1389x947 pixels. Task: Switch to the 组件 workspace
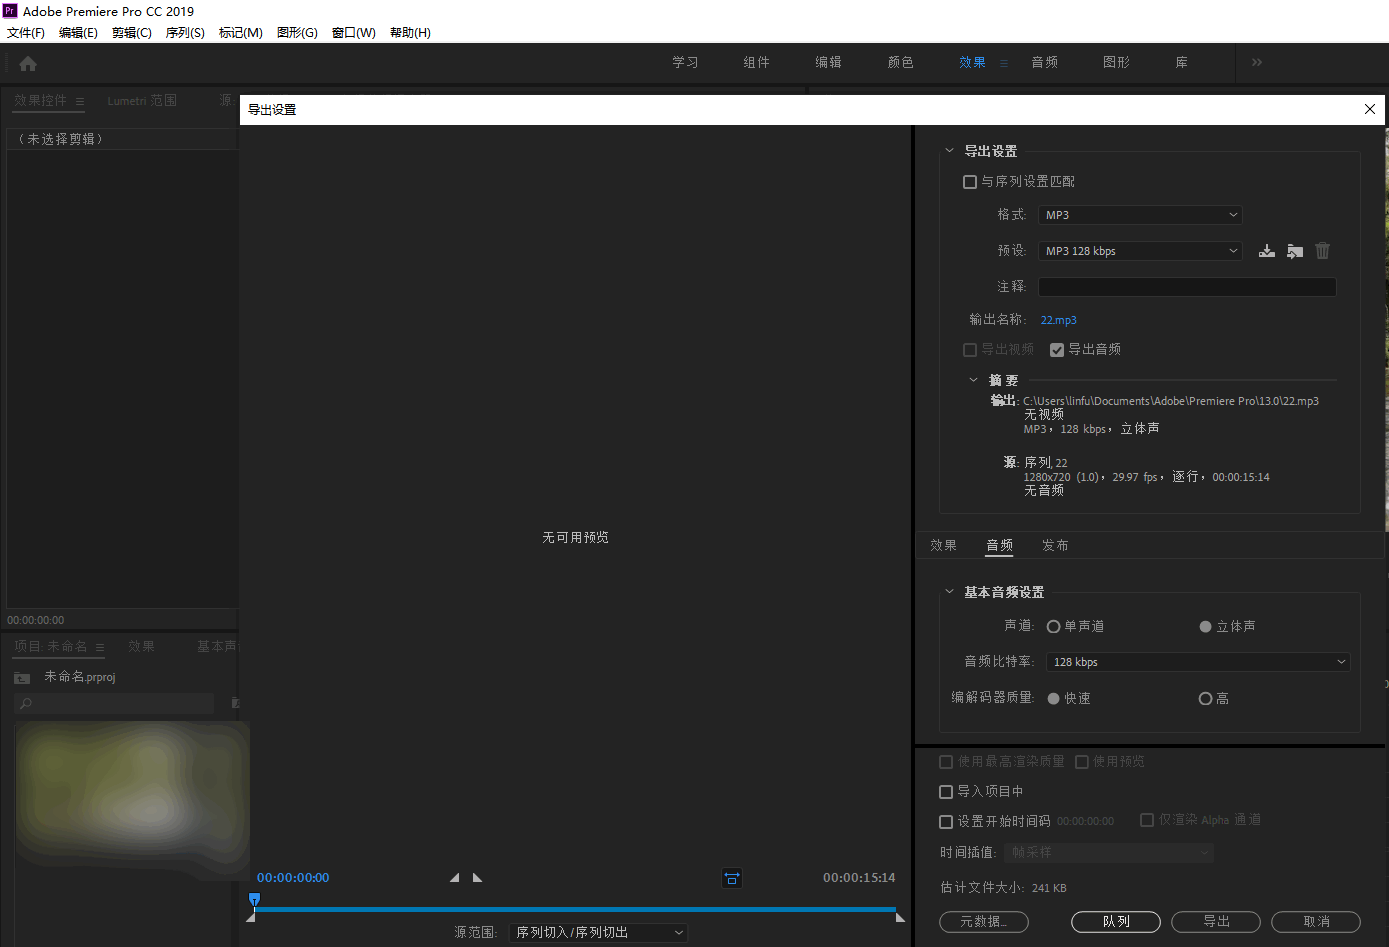coord(756,63)
